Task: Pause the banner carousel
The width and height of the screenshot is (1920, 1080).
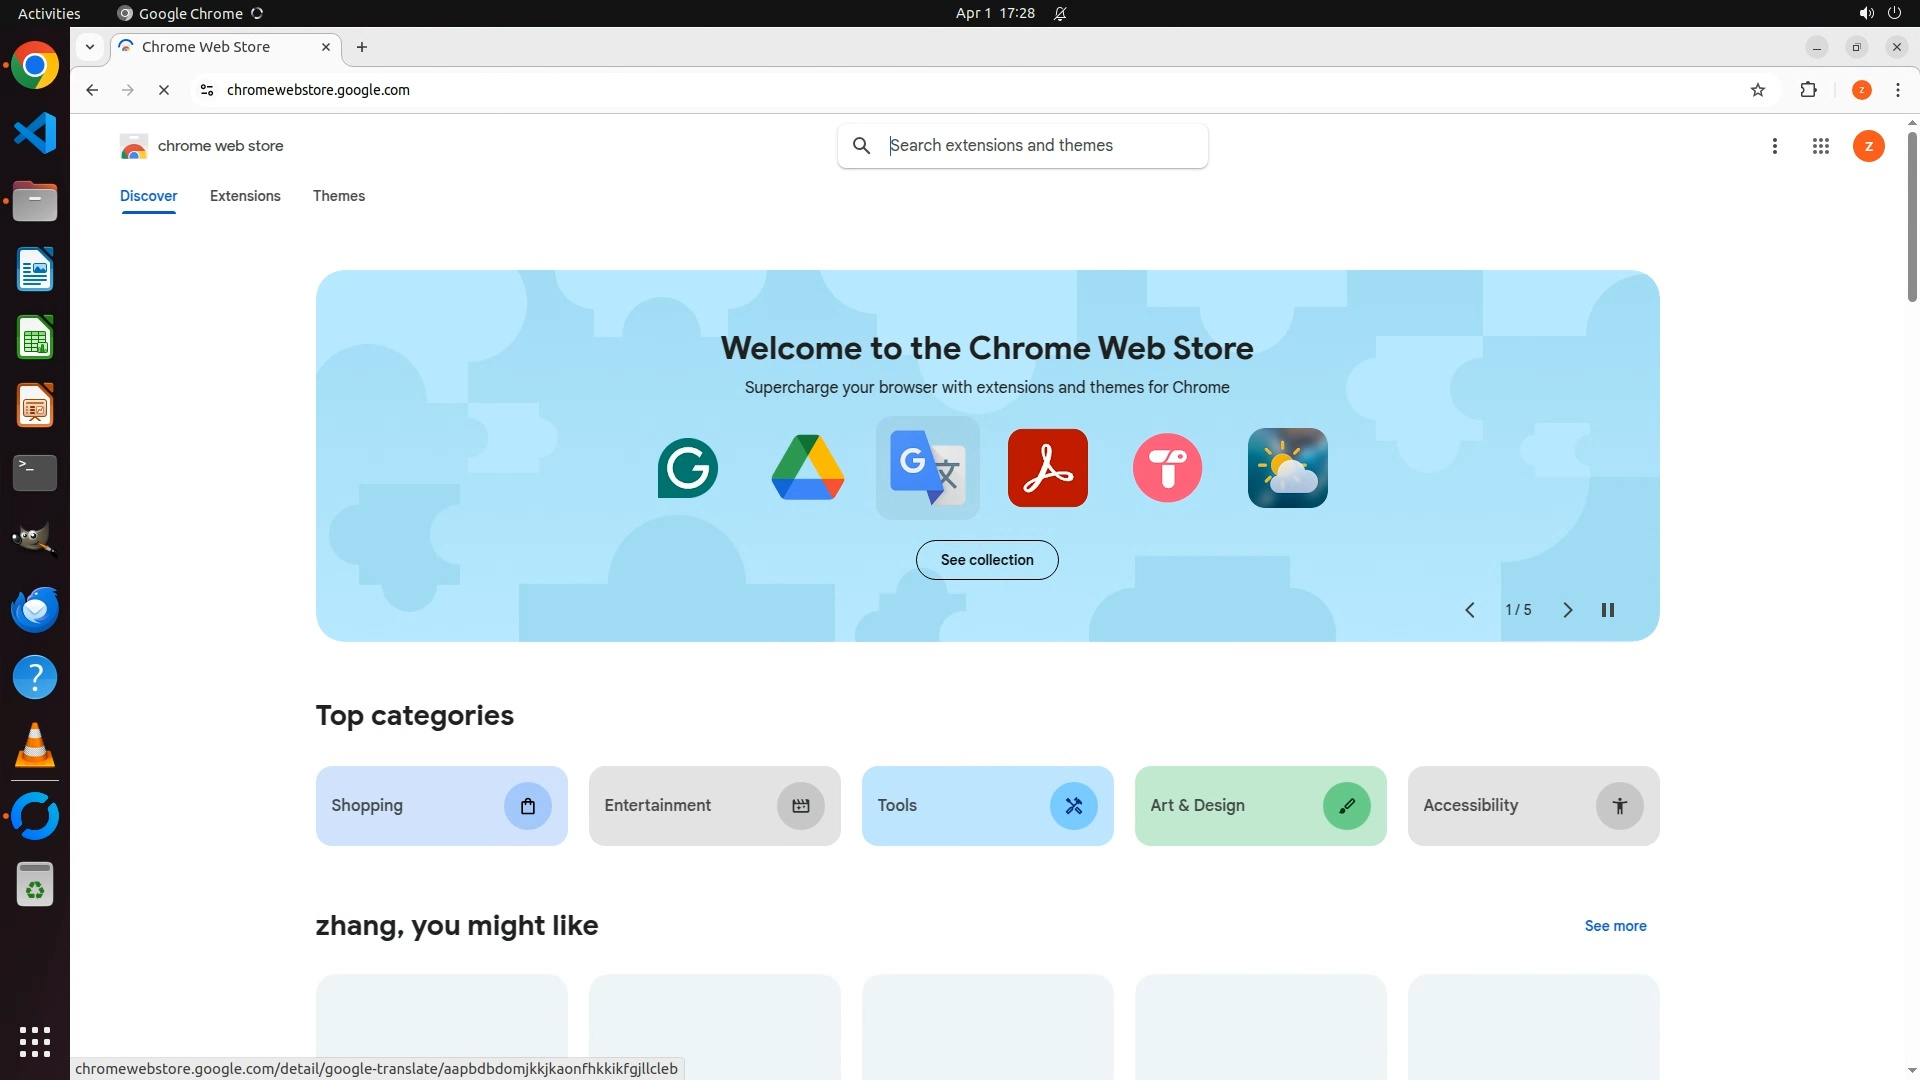Action: pyautogui.click(x=1608, y=610)
